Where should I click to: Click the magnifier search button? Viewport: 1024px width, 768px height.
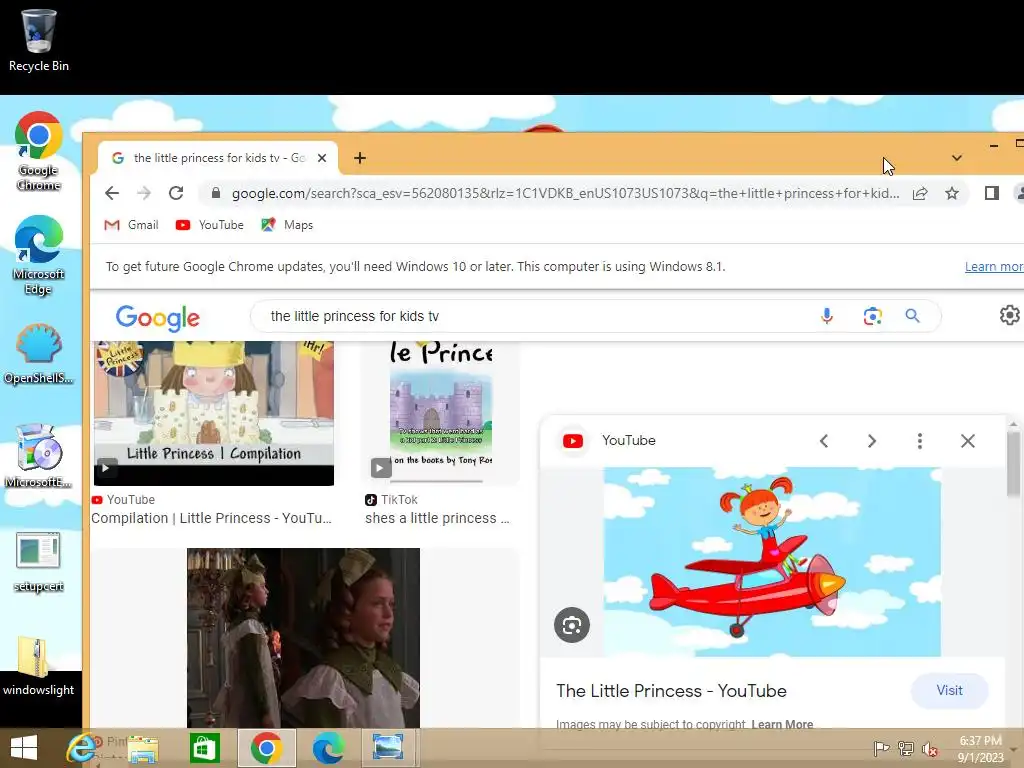click(912, 316)
